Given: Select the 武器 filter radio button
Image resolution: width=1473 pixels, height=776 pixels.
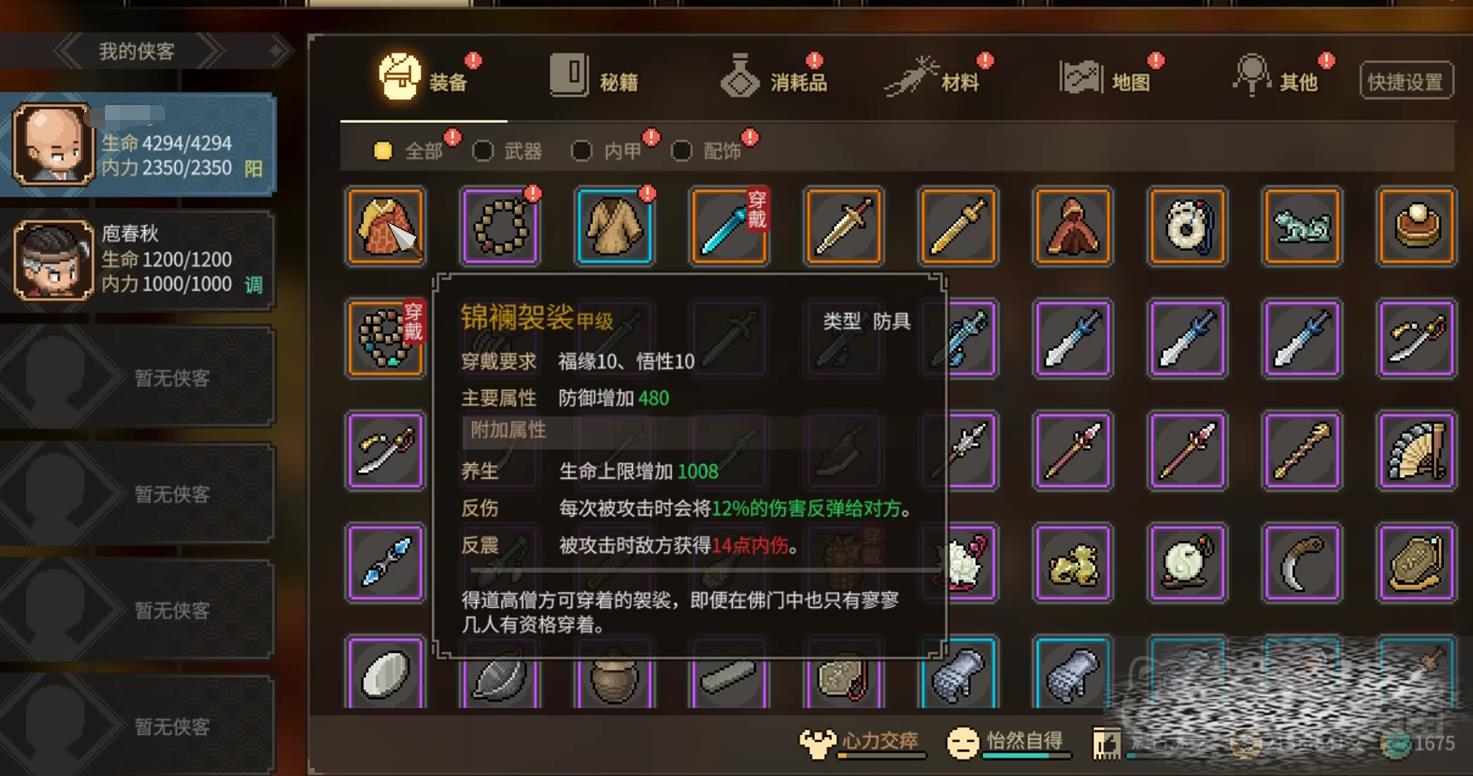Looking at the screenshot, I should [x=483, y=151].
